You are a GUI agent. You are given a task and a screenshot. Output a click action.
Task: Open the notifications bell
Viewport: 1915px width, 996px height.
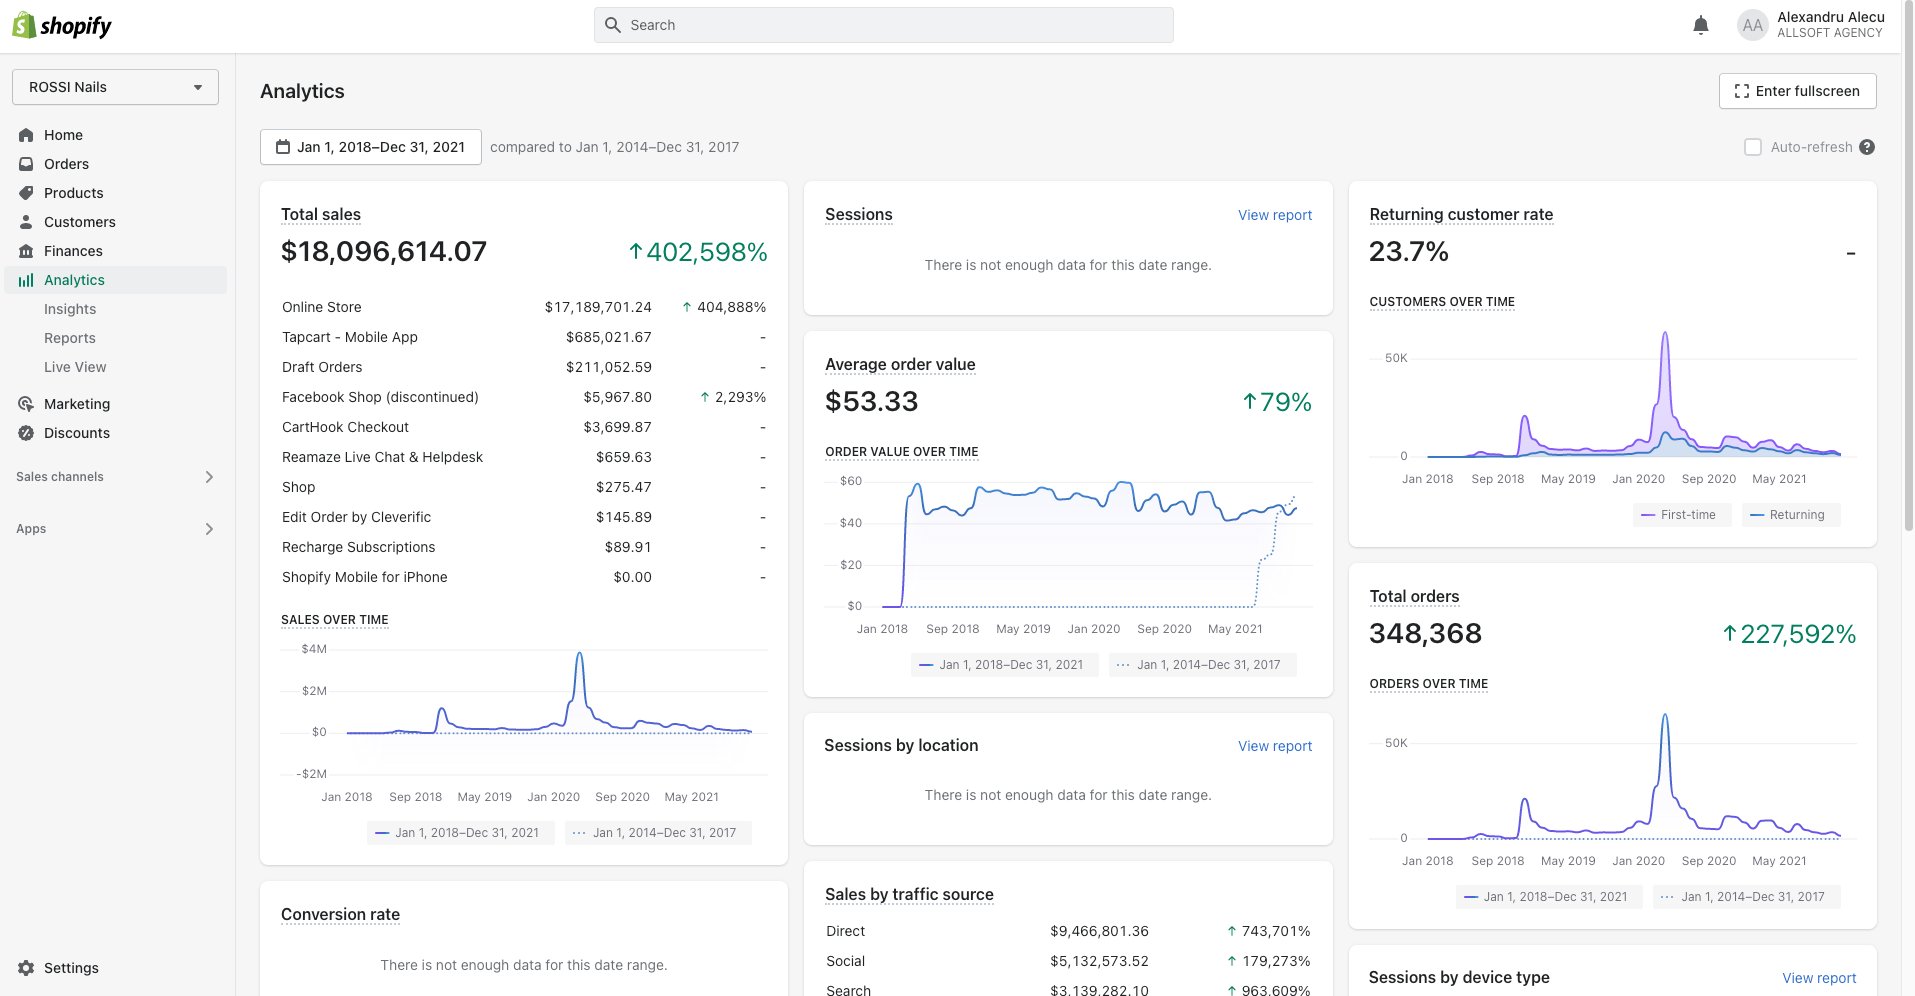tap(1700, 25)
